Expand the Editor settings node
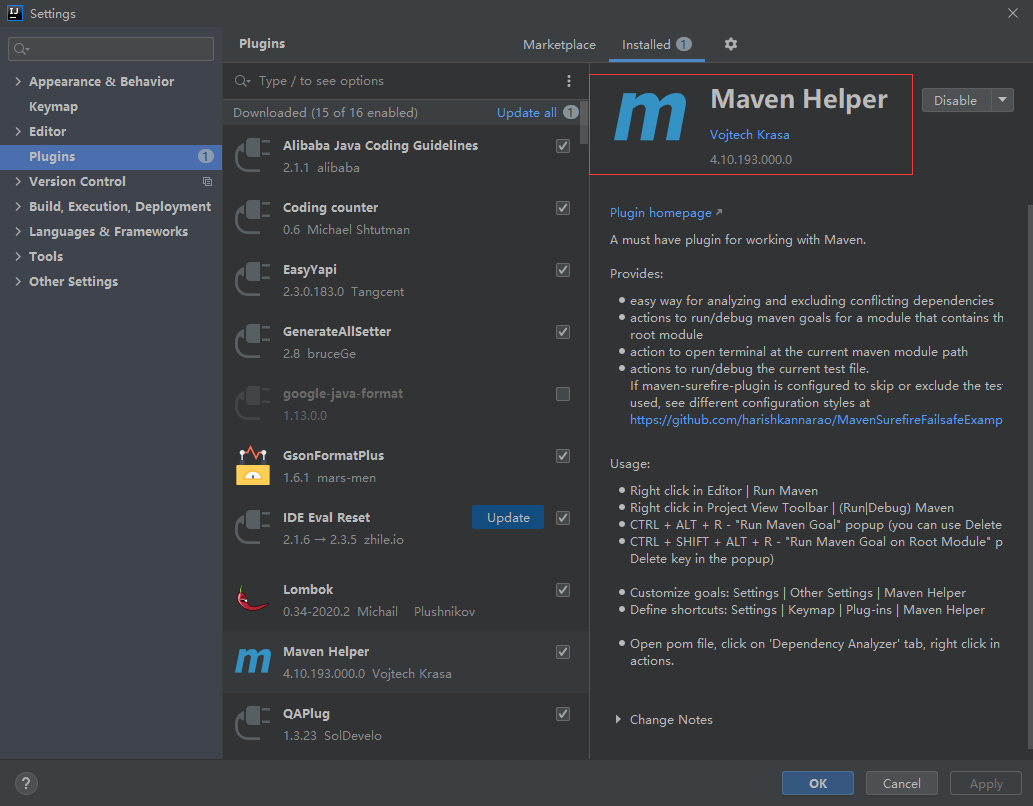Image resolution: width=1033 pixels, height=806 pixels. (x=18, y=131)
